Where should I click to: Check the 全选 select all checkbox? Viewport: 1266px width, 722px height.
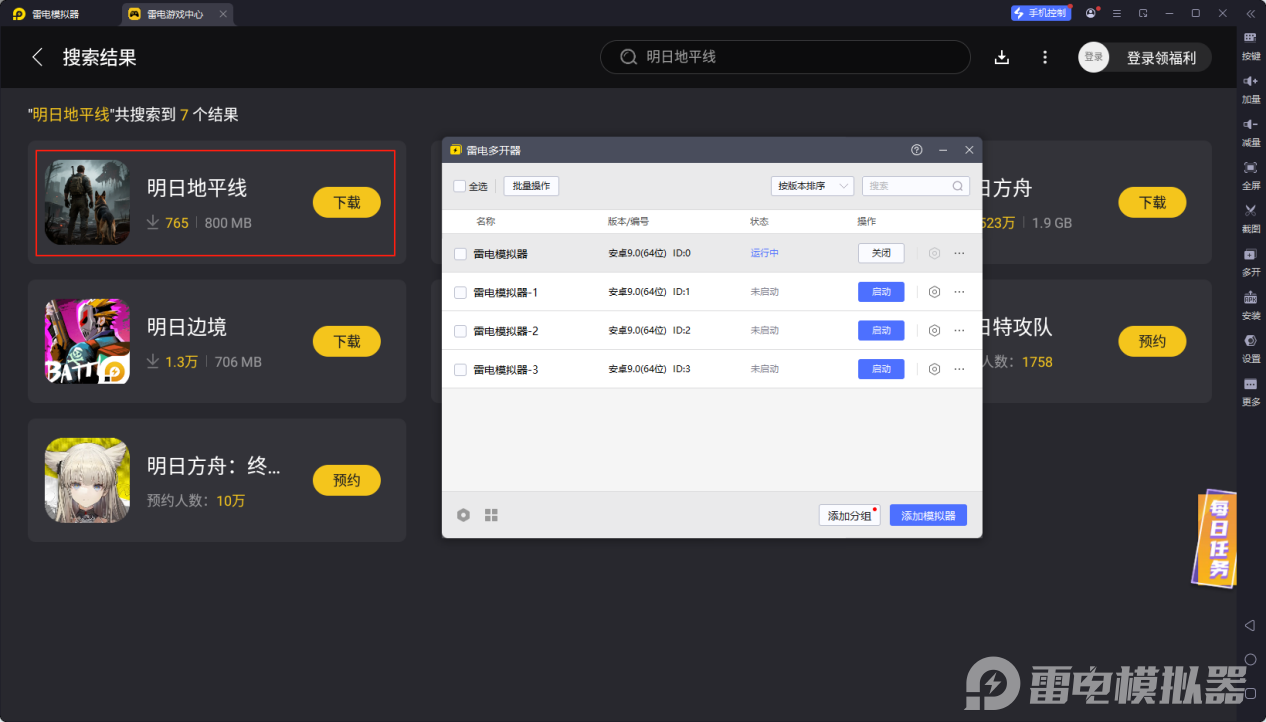pos(459,186)
